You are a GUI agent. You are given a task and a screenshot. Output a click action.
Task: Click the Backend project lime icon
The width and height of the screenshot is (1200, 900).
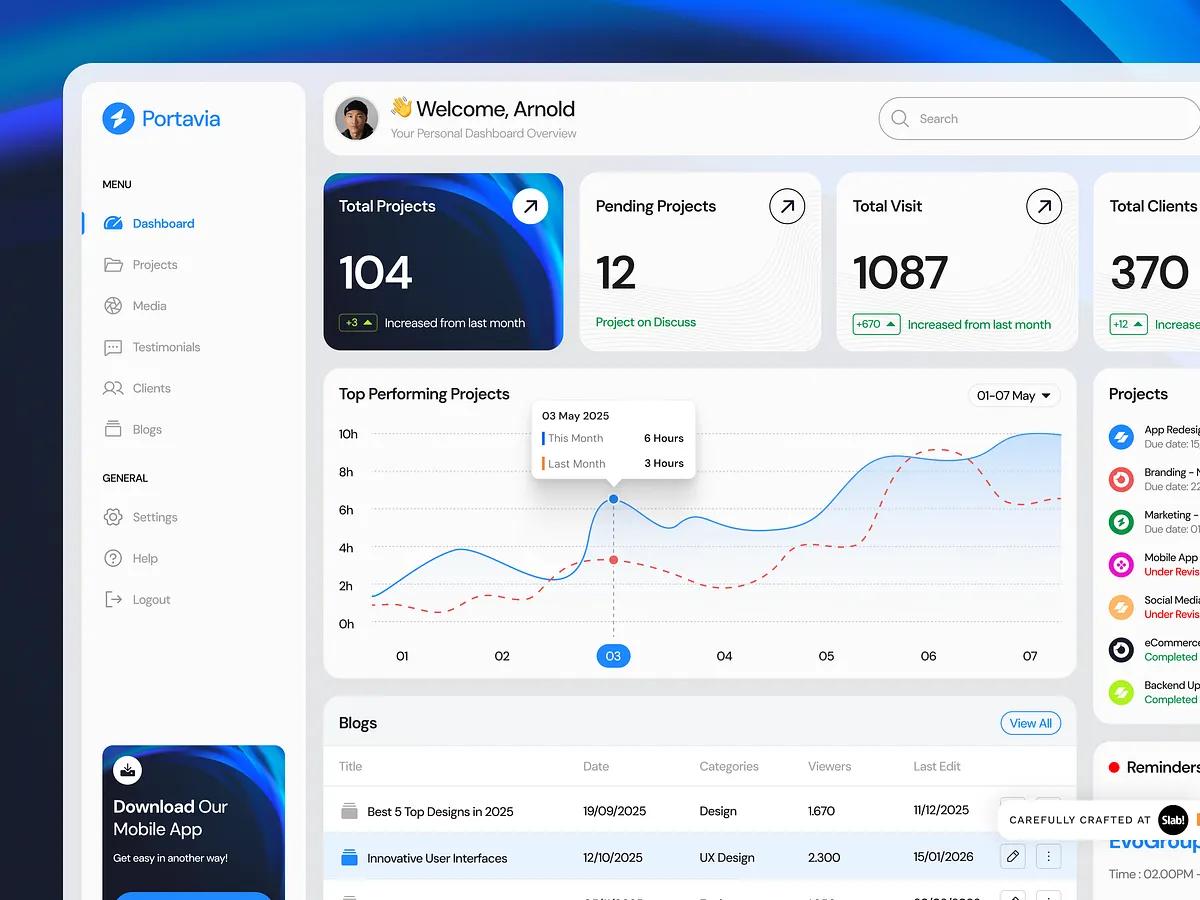click(1122, 692)
